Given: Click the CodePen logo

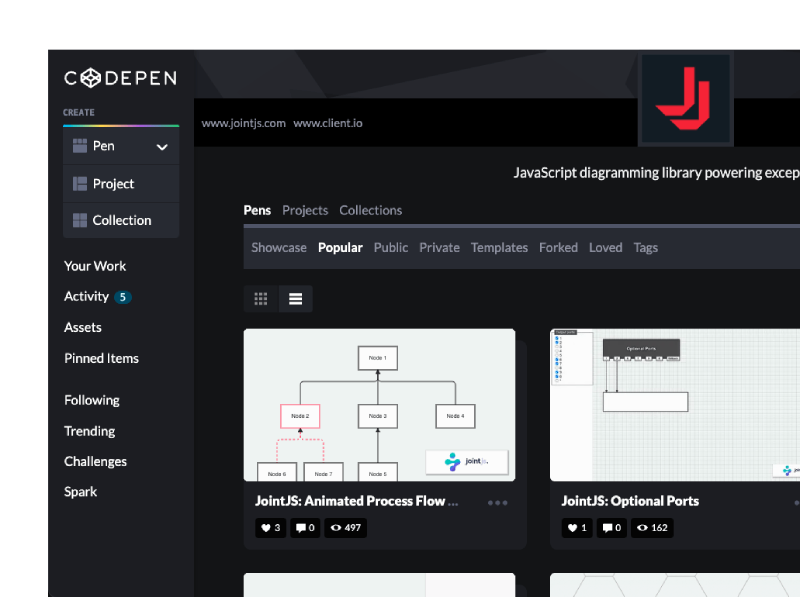Looking at the screenshot, I should [x=119, y=77].
